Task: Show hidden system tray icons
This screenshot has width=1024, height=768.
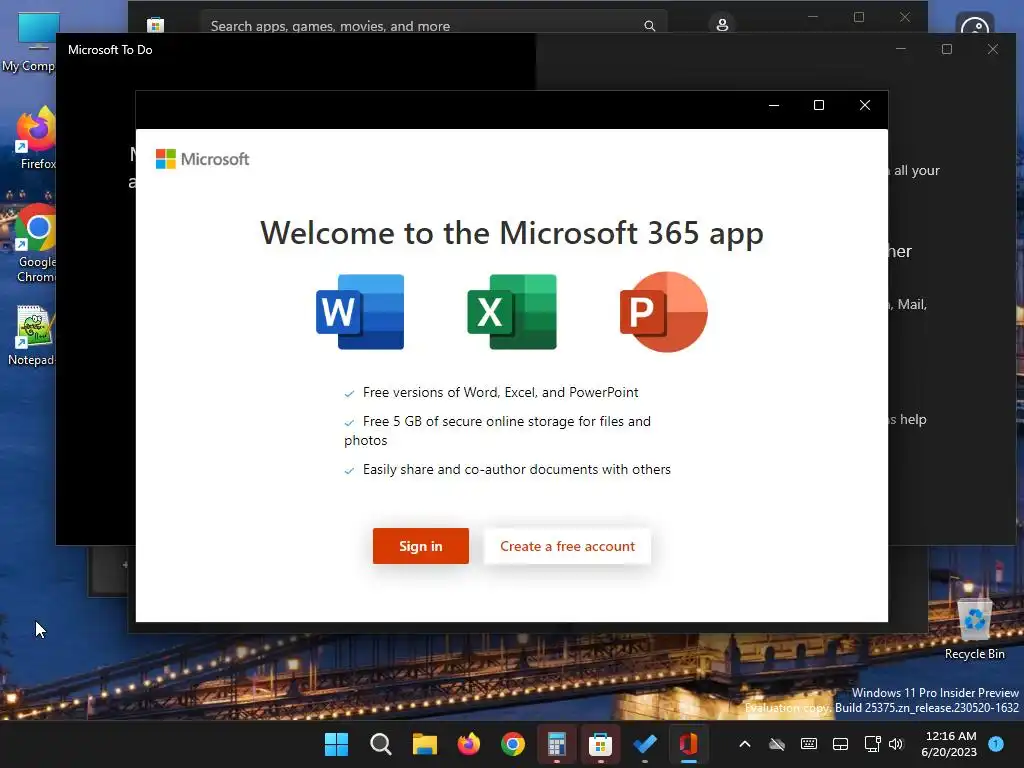Action: click(744, 744)
